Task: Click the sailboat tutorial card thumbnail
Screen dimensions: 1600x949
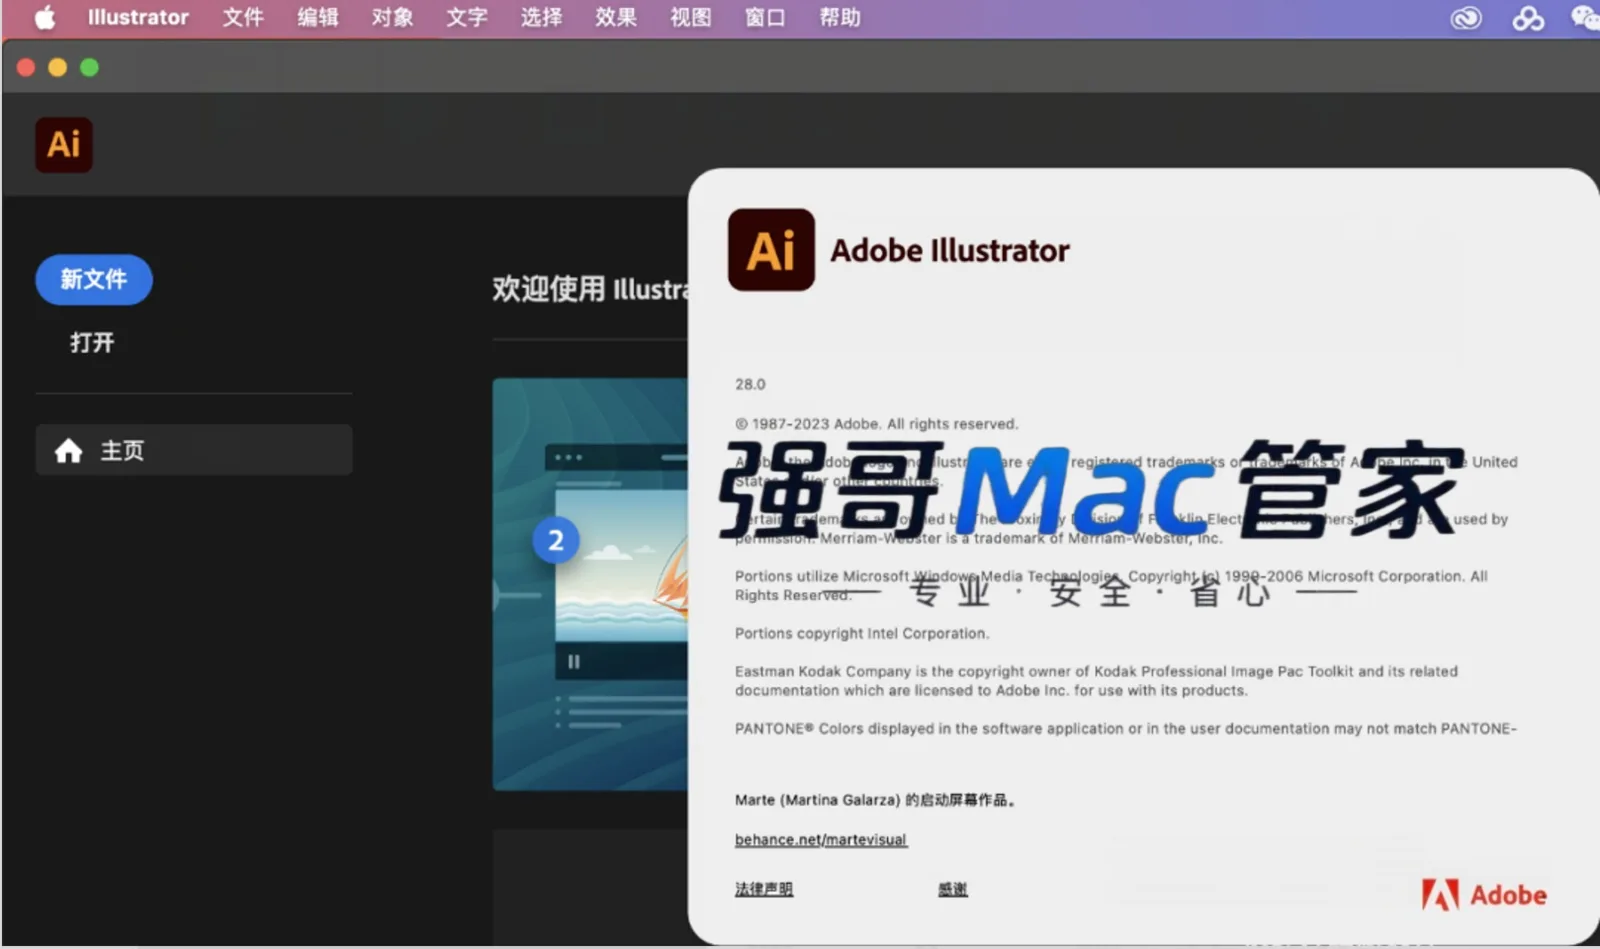Action: click(x=591, y=584)
